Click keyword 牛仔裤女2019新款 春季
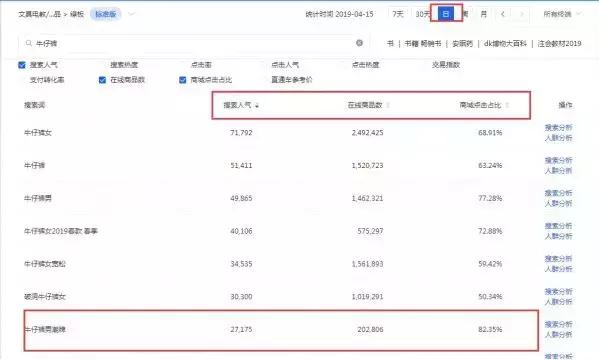 tap(61, 231)
